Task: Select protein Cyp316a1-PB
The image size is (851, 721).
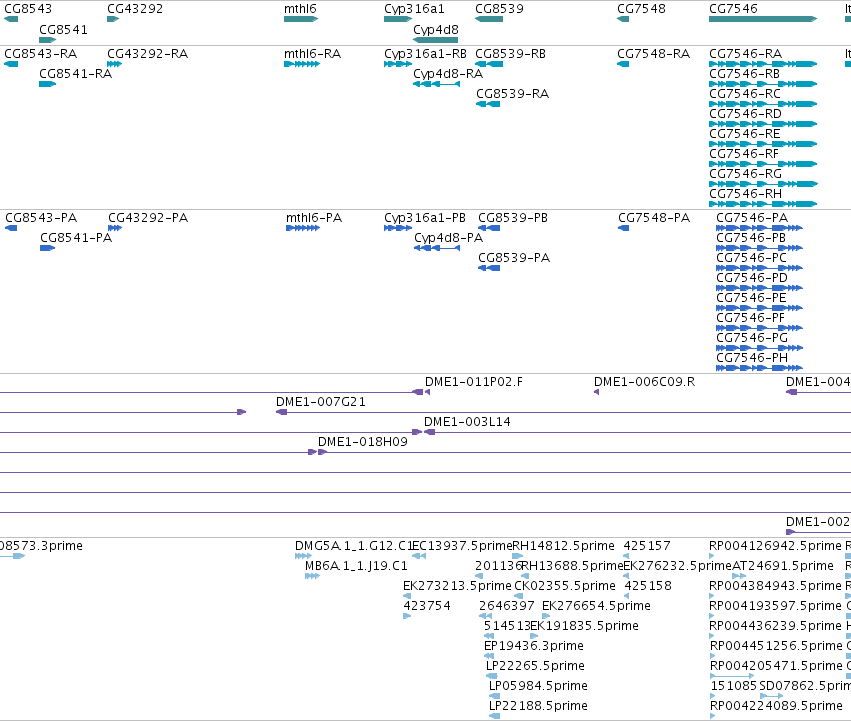Action: 425,218
